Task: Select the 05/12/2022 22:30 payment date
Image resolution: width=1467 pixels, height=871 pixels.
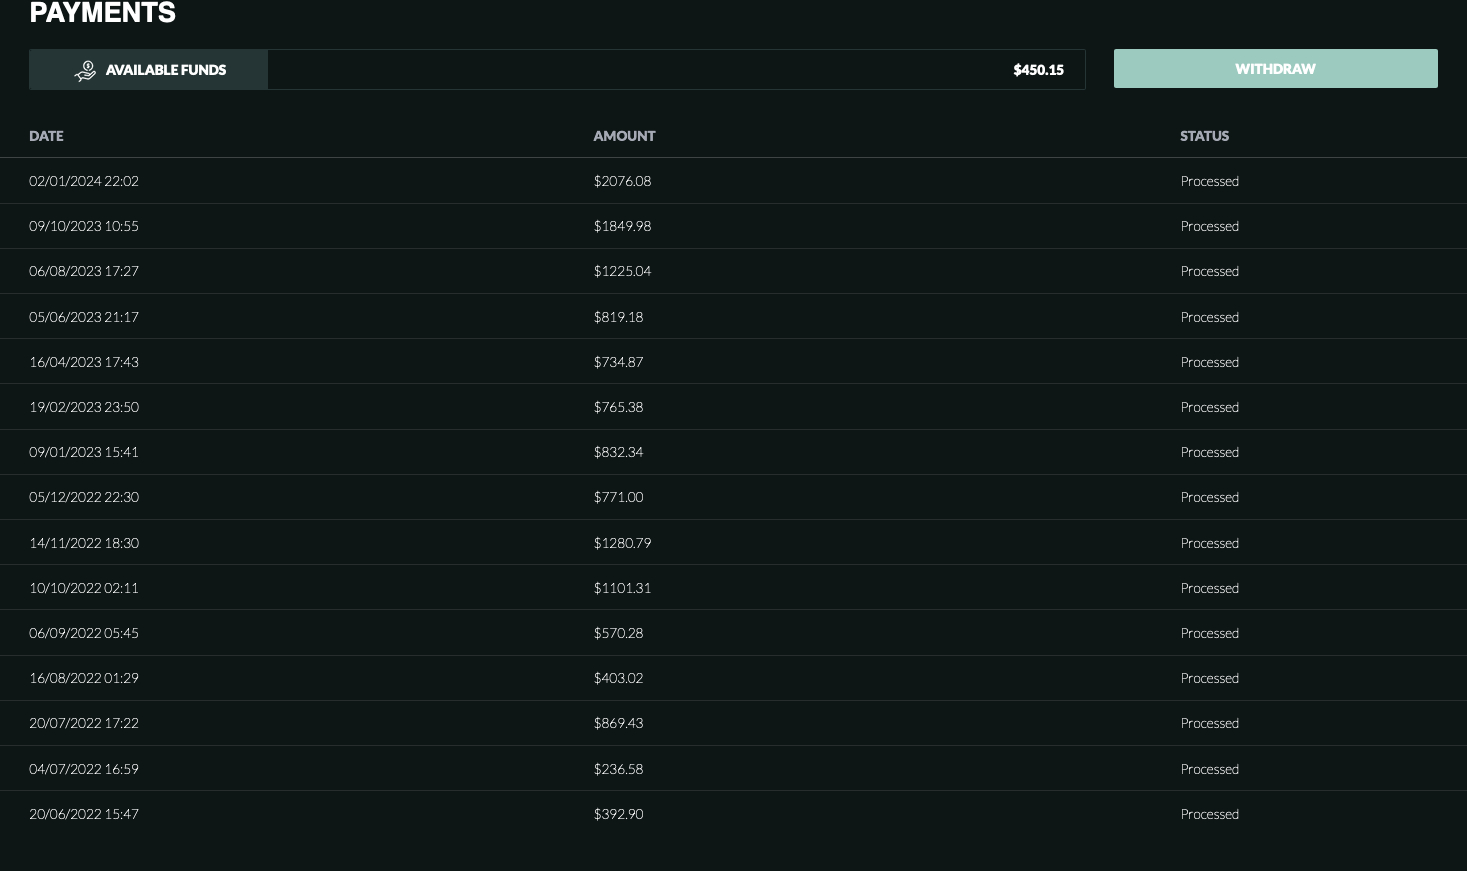Action: coord(84,497)
